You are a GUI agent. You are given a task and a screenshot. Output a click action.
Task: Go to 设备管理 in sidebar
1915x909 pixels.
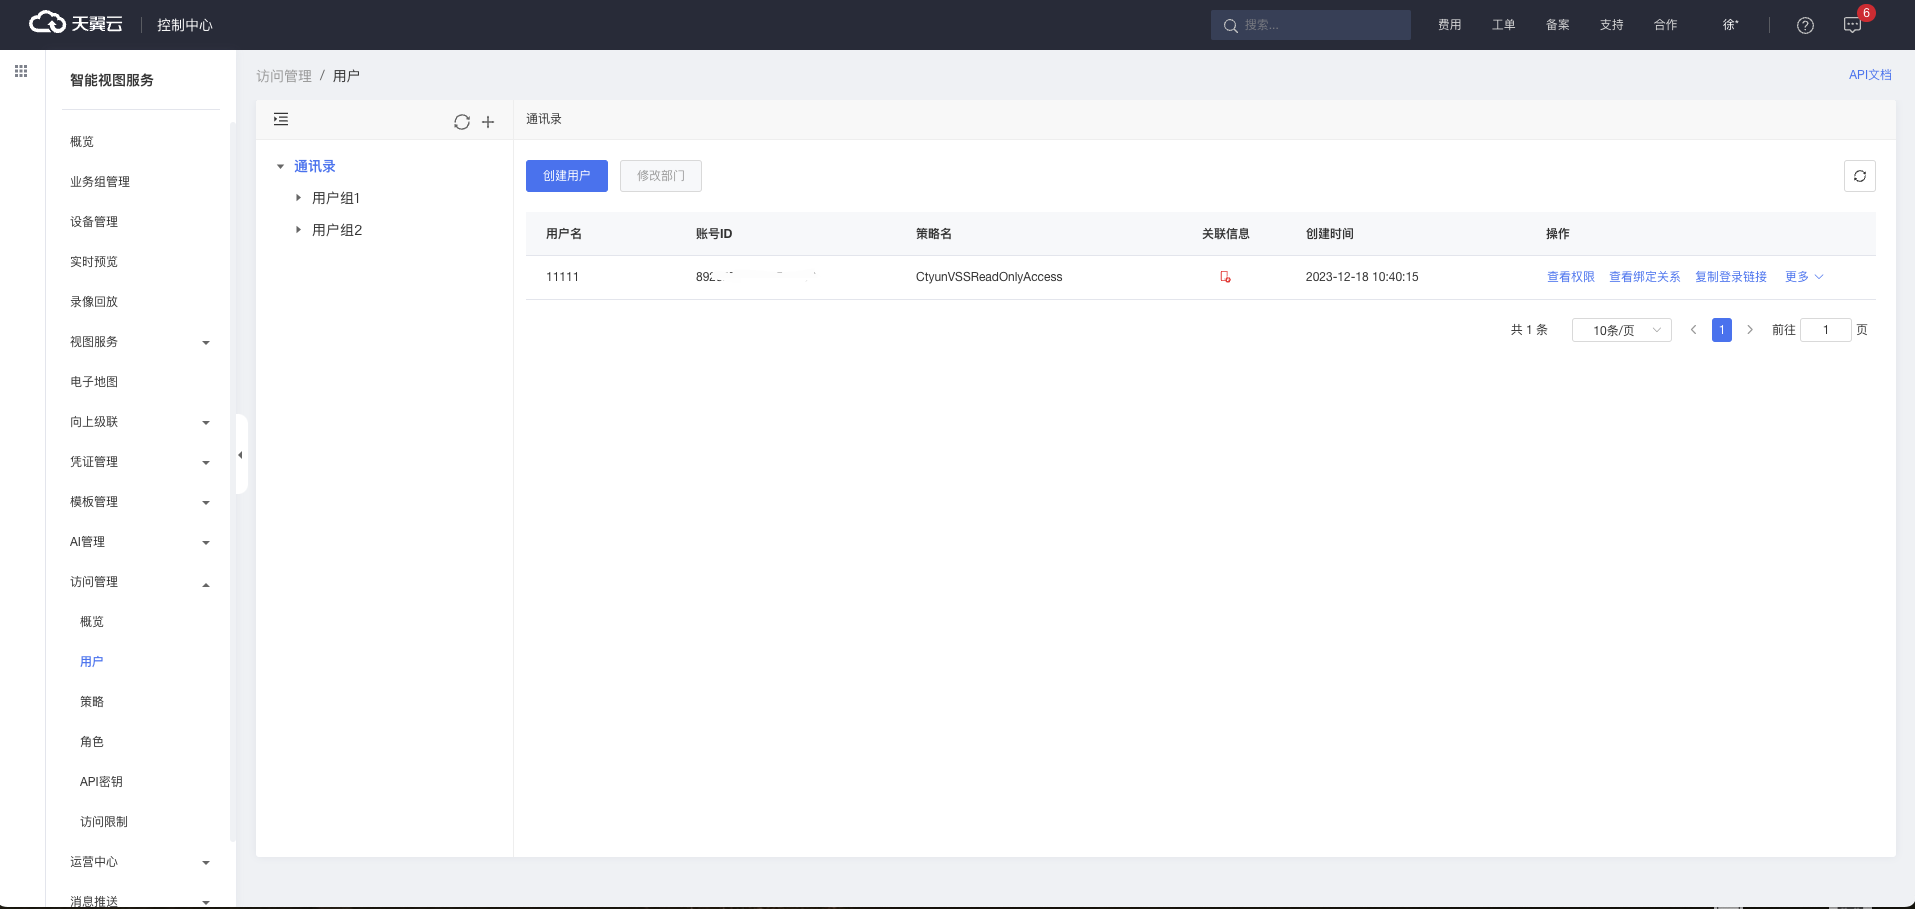pyautogui.click(x=94, y=222)
